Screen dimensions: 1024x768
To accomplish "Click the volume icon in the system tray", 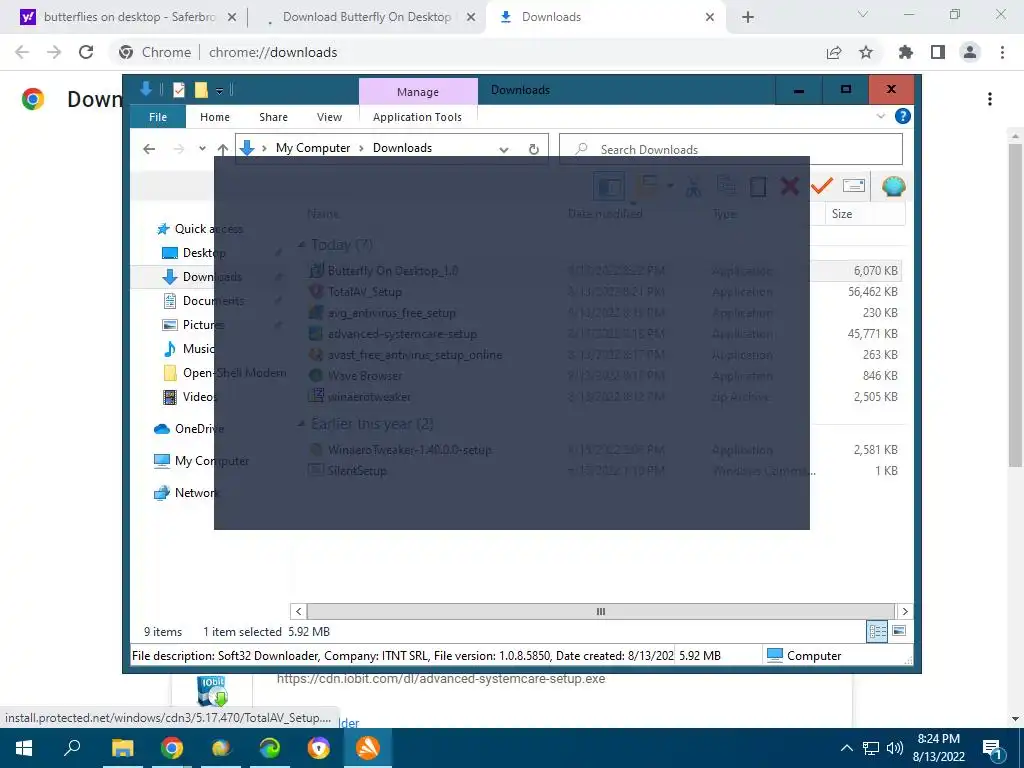I will [895, 748].
